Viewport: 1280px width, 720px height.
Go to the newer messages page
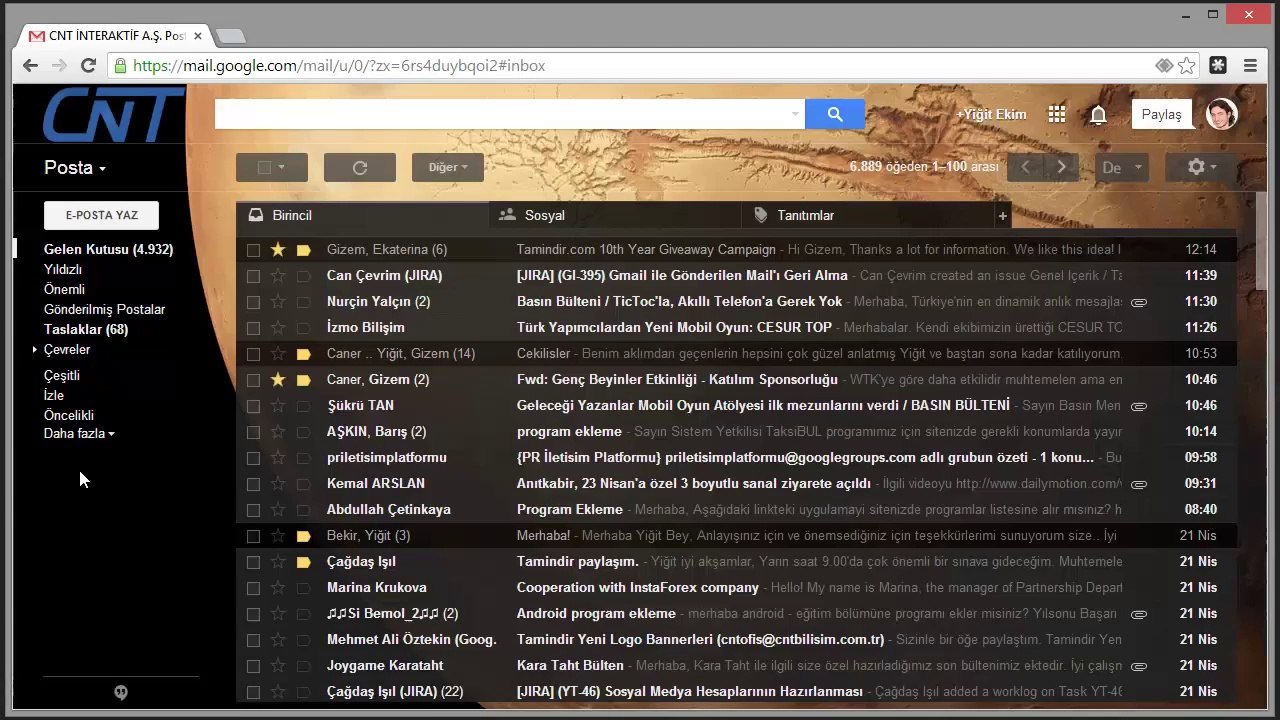(x=1025, y=167)
